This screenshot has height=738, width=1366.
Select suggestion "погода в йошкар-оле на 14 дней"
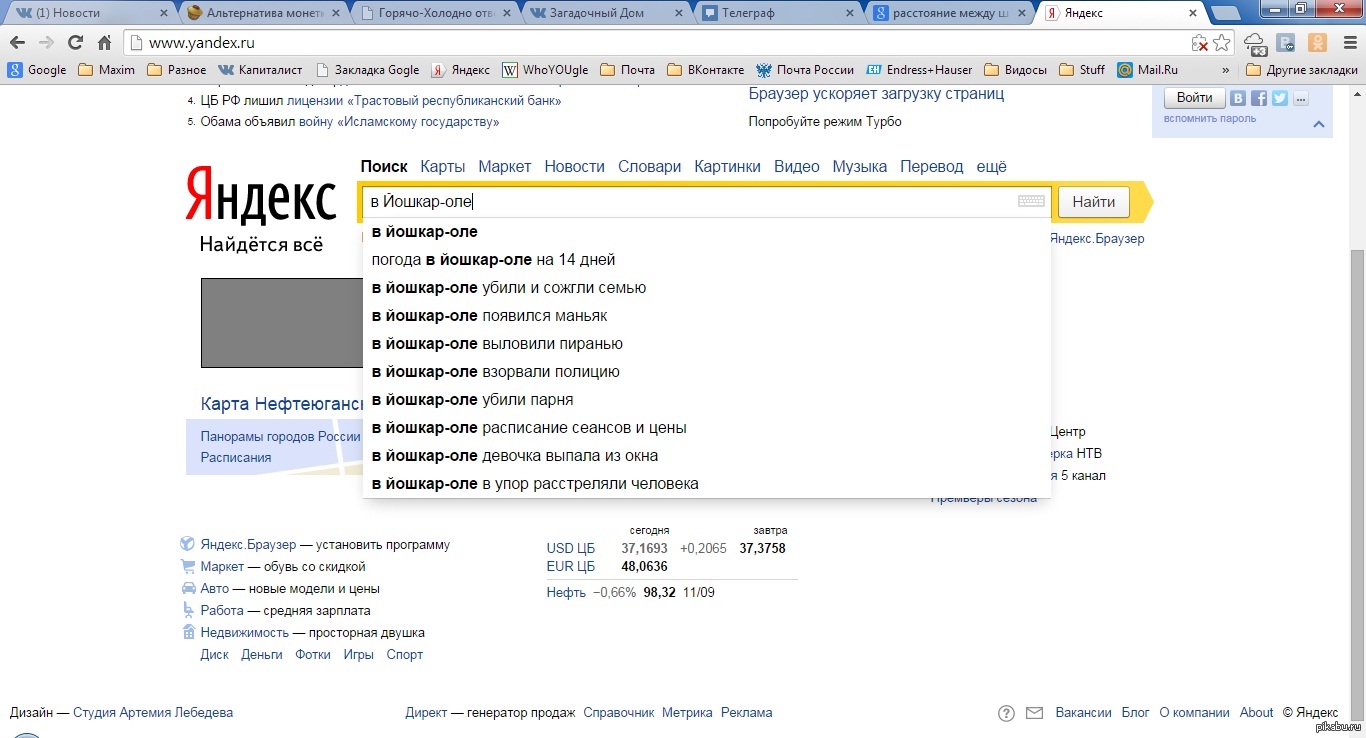pos(706,260)
